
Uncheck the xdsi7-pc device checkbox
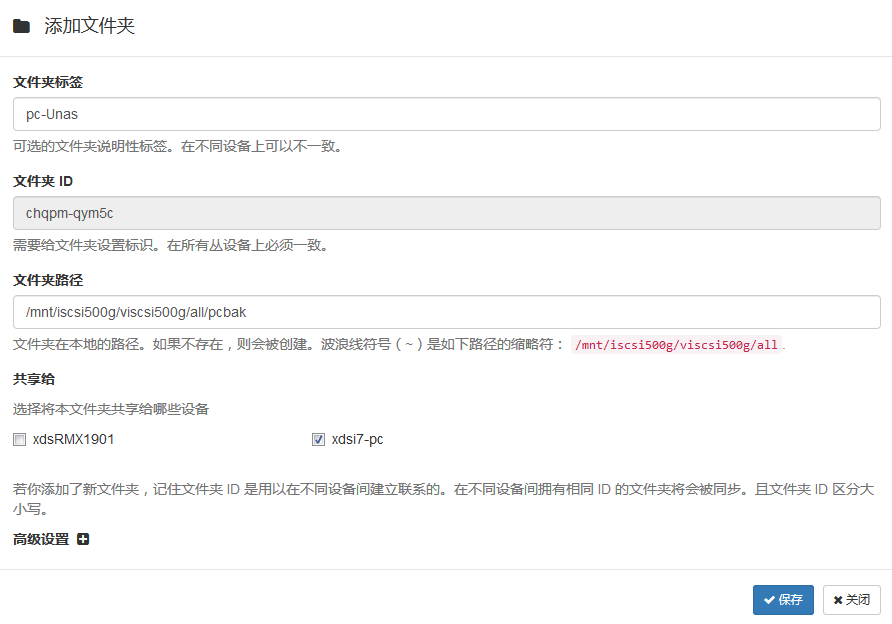318,439
